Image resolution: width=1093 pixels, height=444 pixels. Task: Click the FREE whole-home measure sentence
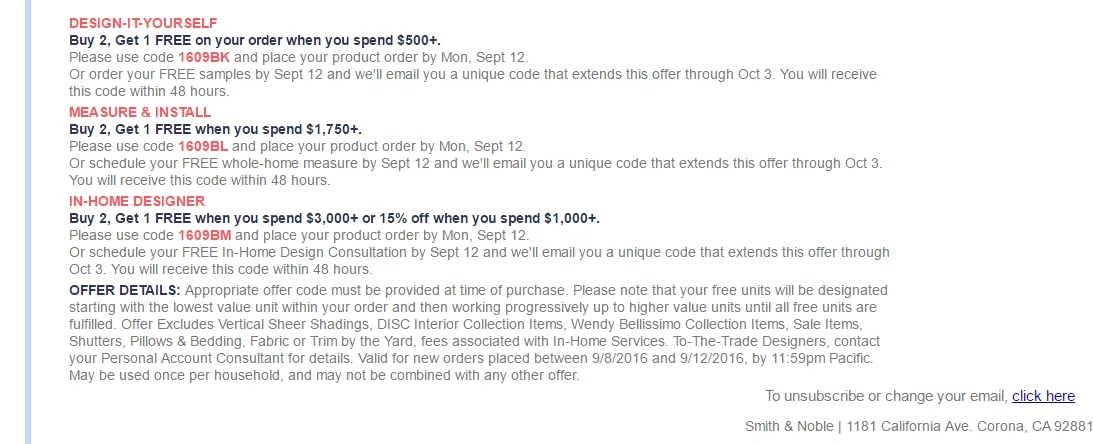click(x=475, y=172)
